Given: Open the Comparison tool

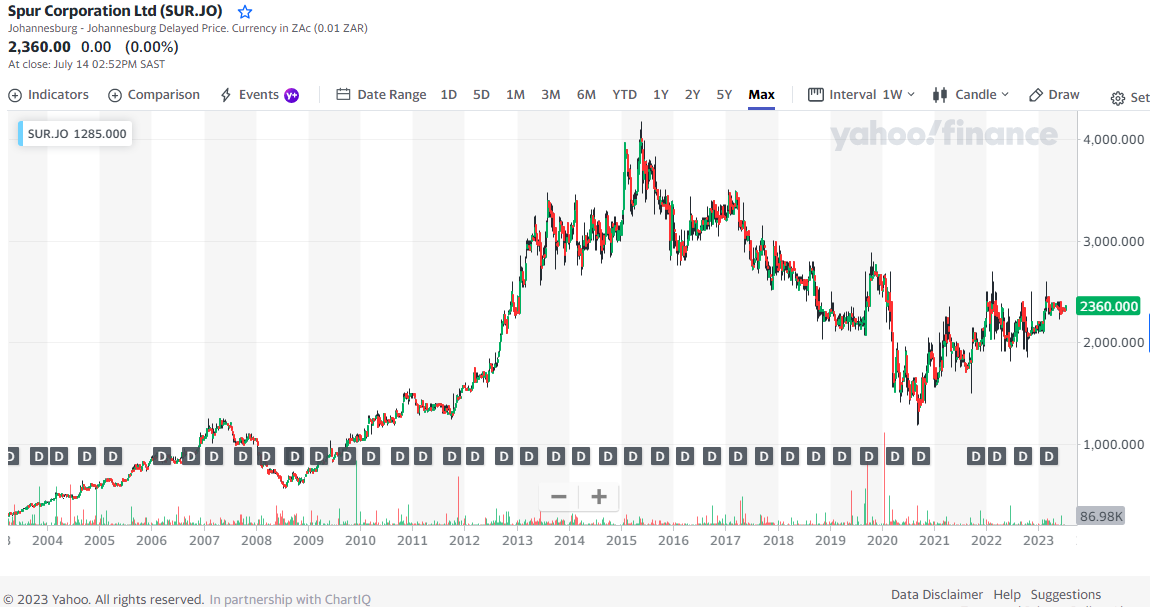Looking at the screenshot, I should 154,95.
